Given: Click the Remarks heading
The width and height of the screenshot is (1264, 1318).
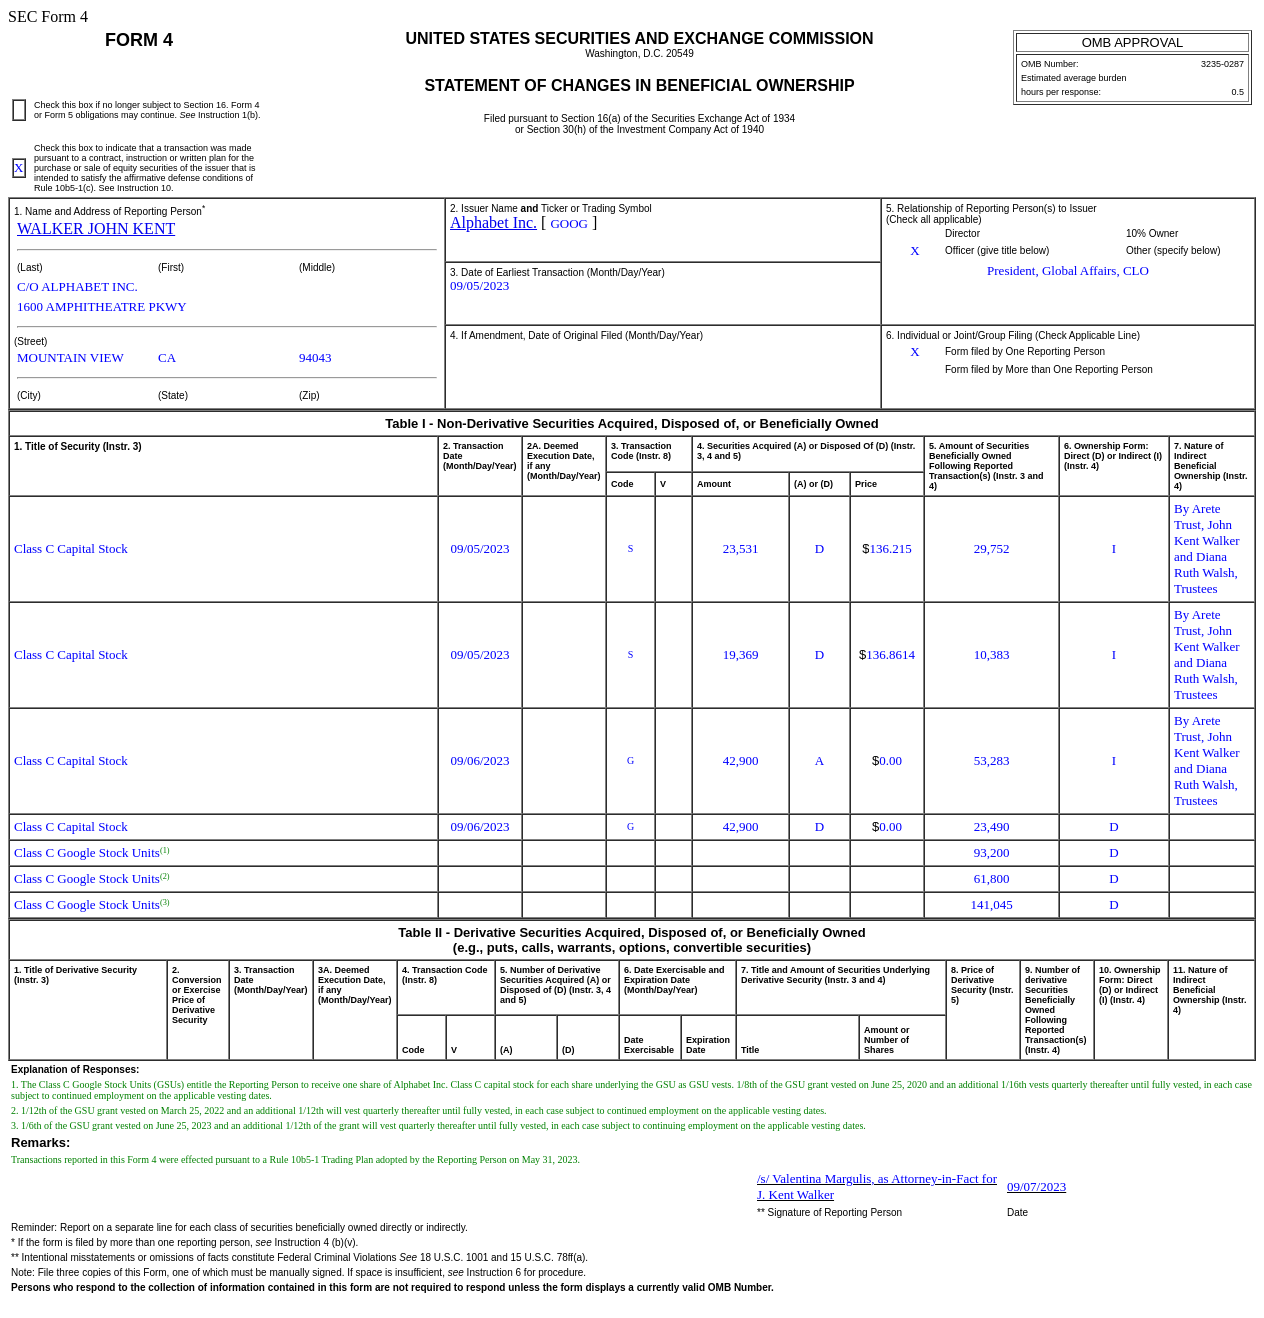Looking at the screenshot, I should 41,1143.
